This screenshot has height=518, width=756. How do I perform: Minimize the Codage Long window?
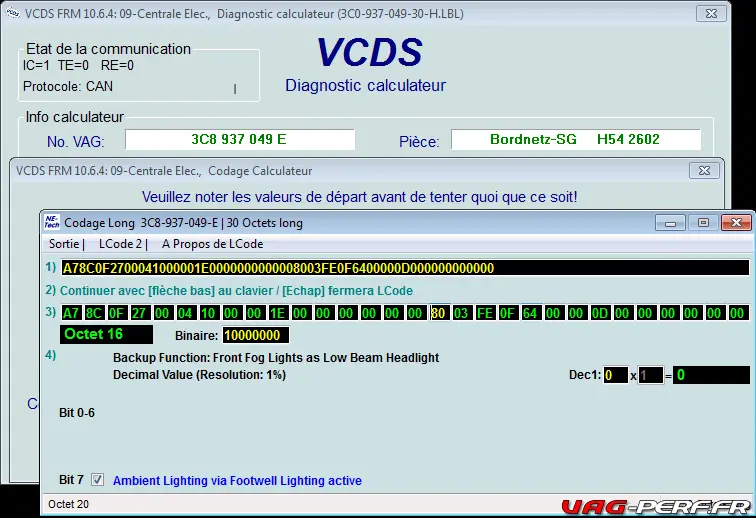click(x=670, y=222)
